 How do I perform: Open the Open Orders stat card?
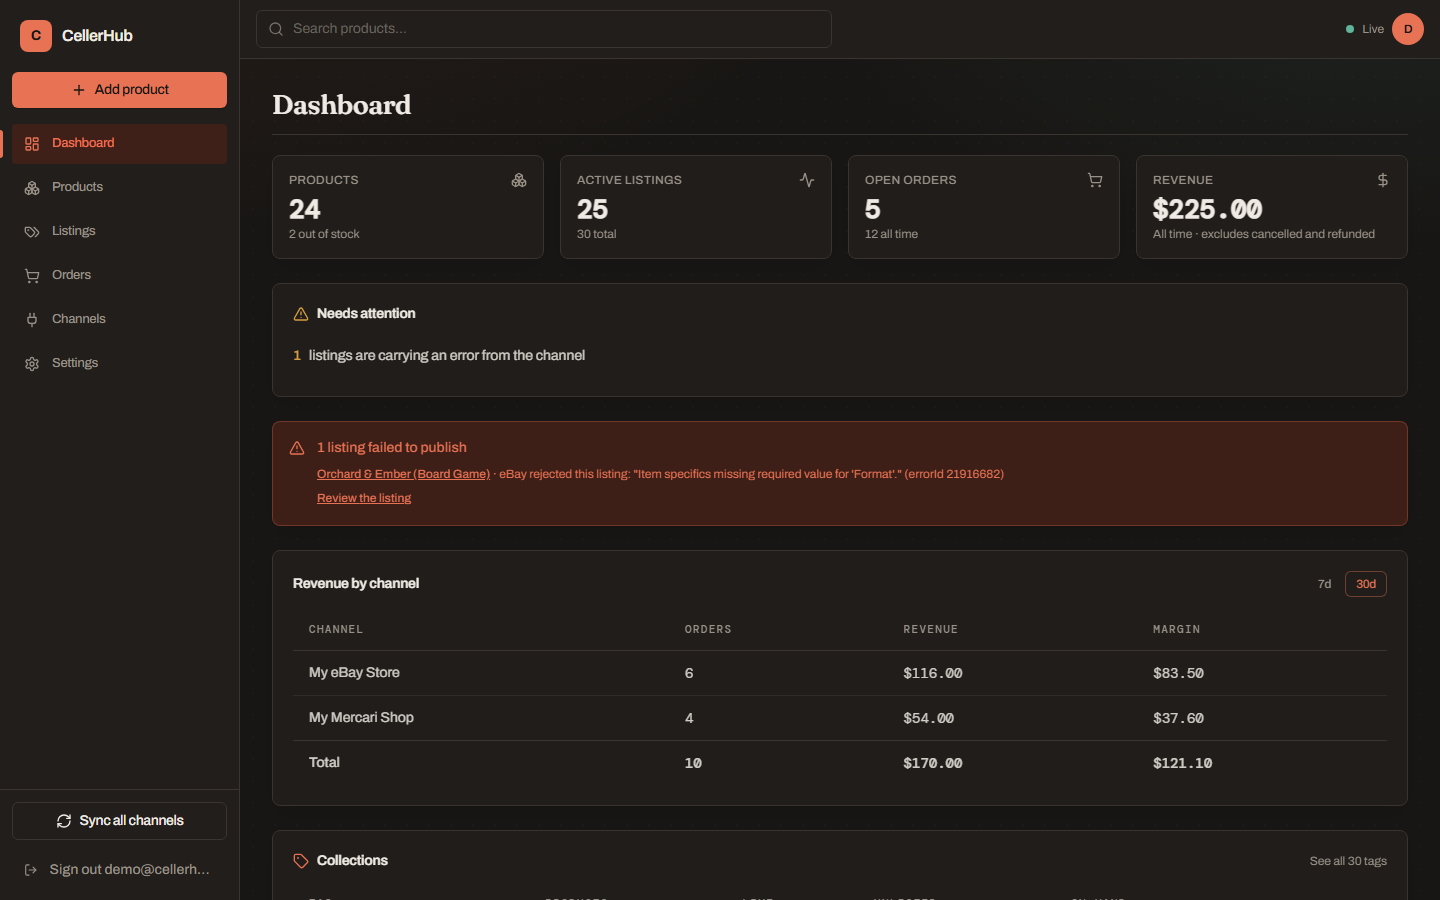click(x=984, y=207)
